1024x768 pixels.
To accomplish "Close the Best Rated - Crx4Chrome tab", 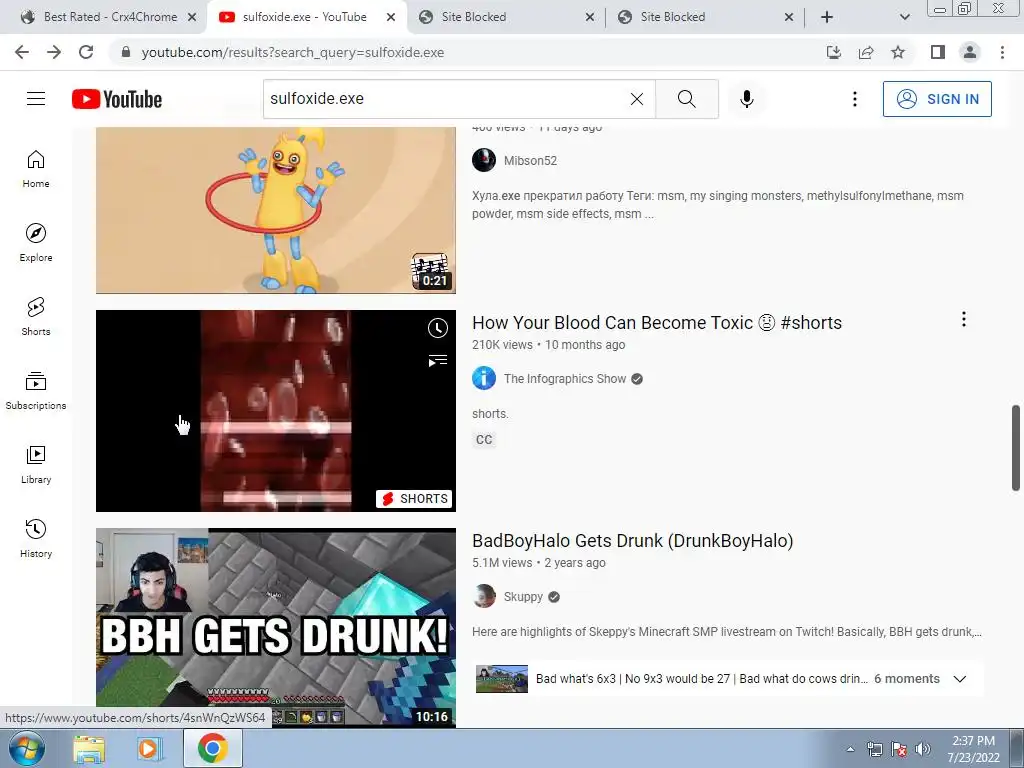I will click(x=192, y=18).
